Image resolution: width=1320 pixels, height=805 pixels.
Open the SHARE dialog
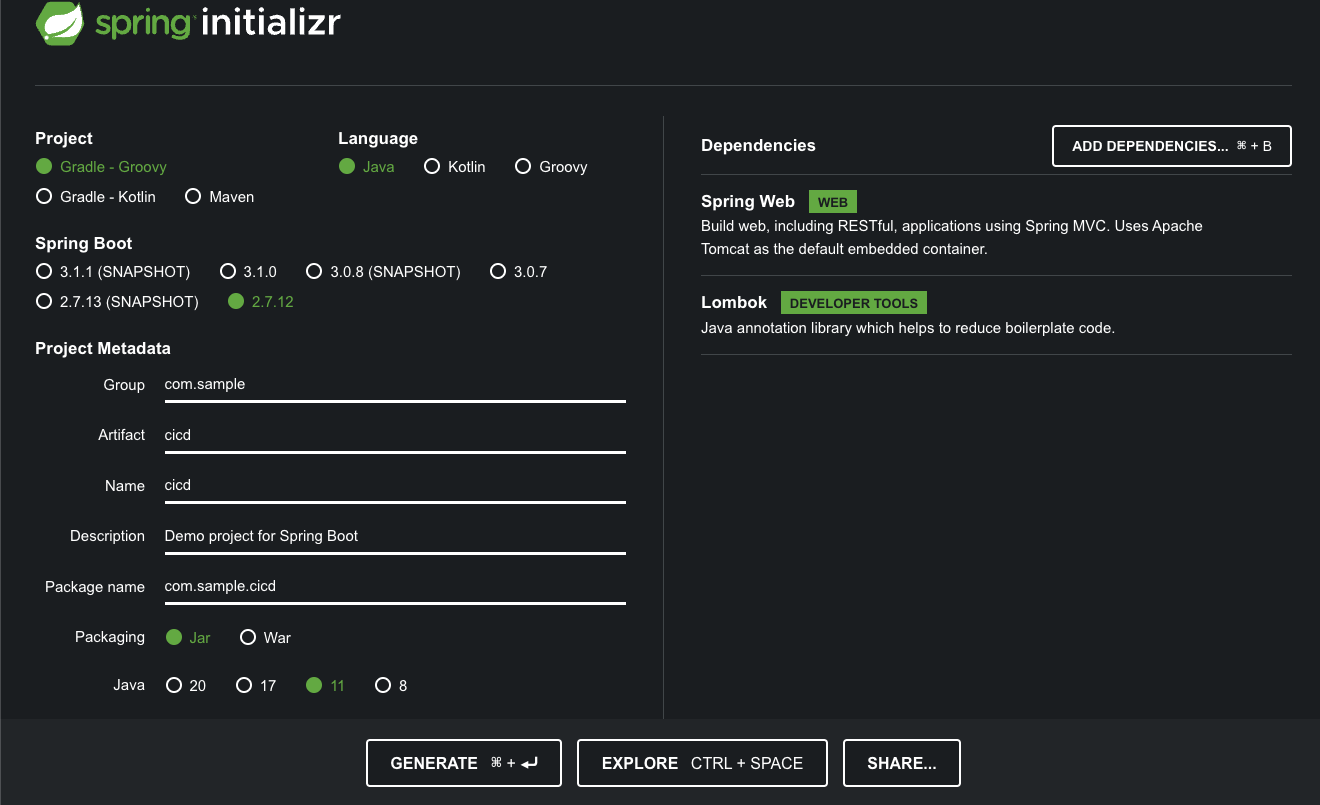[902, 763]
